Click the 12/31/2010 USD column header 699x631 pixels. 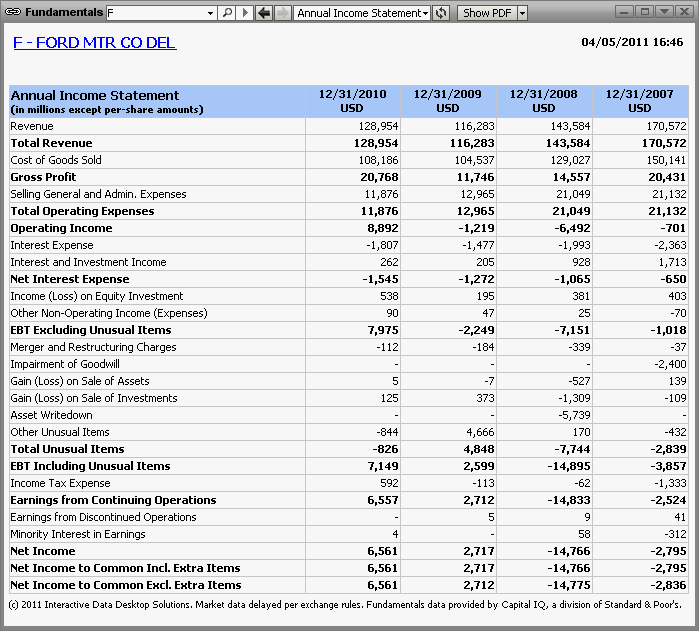pyautogui.click(x=353, y=101)
